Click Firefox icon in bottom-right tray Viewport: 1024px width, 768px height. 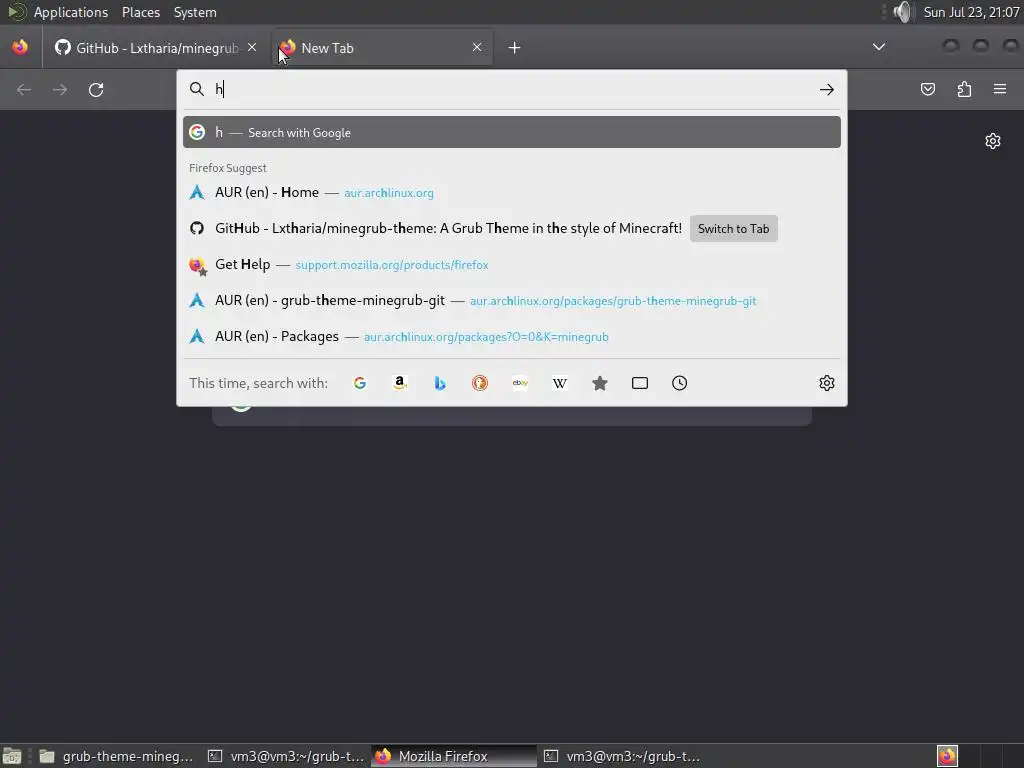point(947,756)
